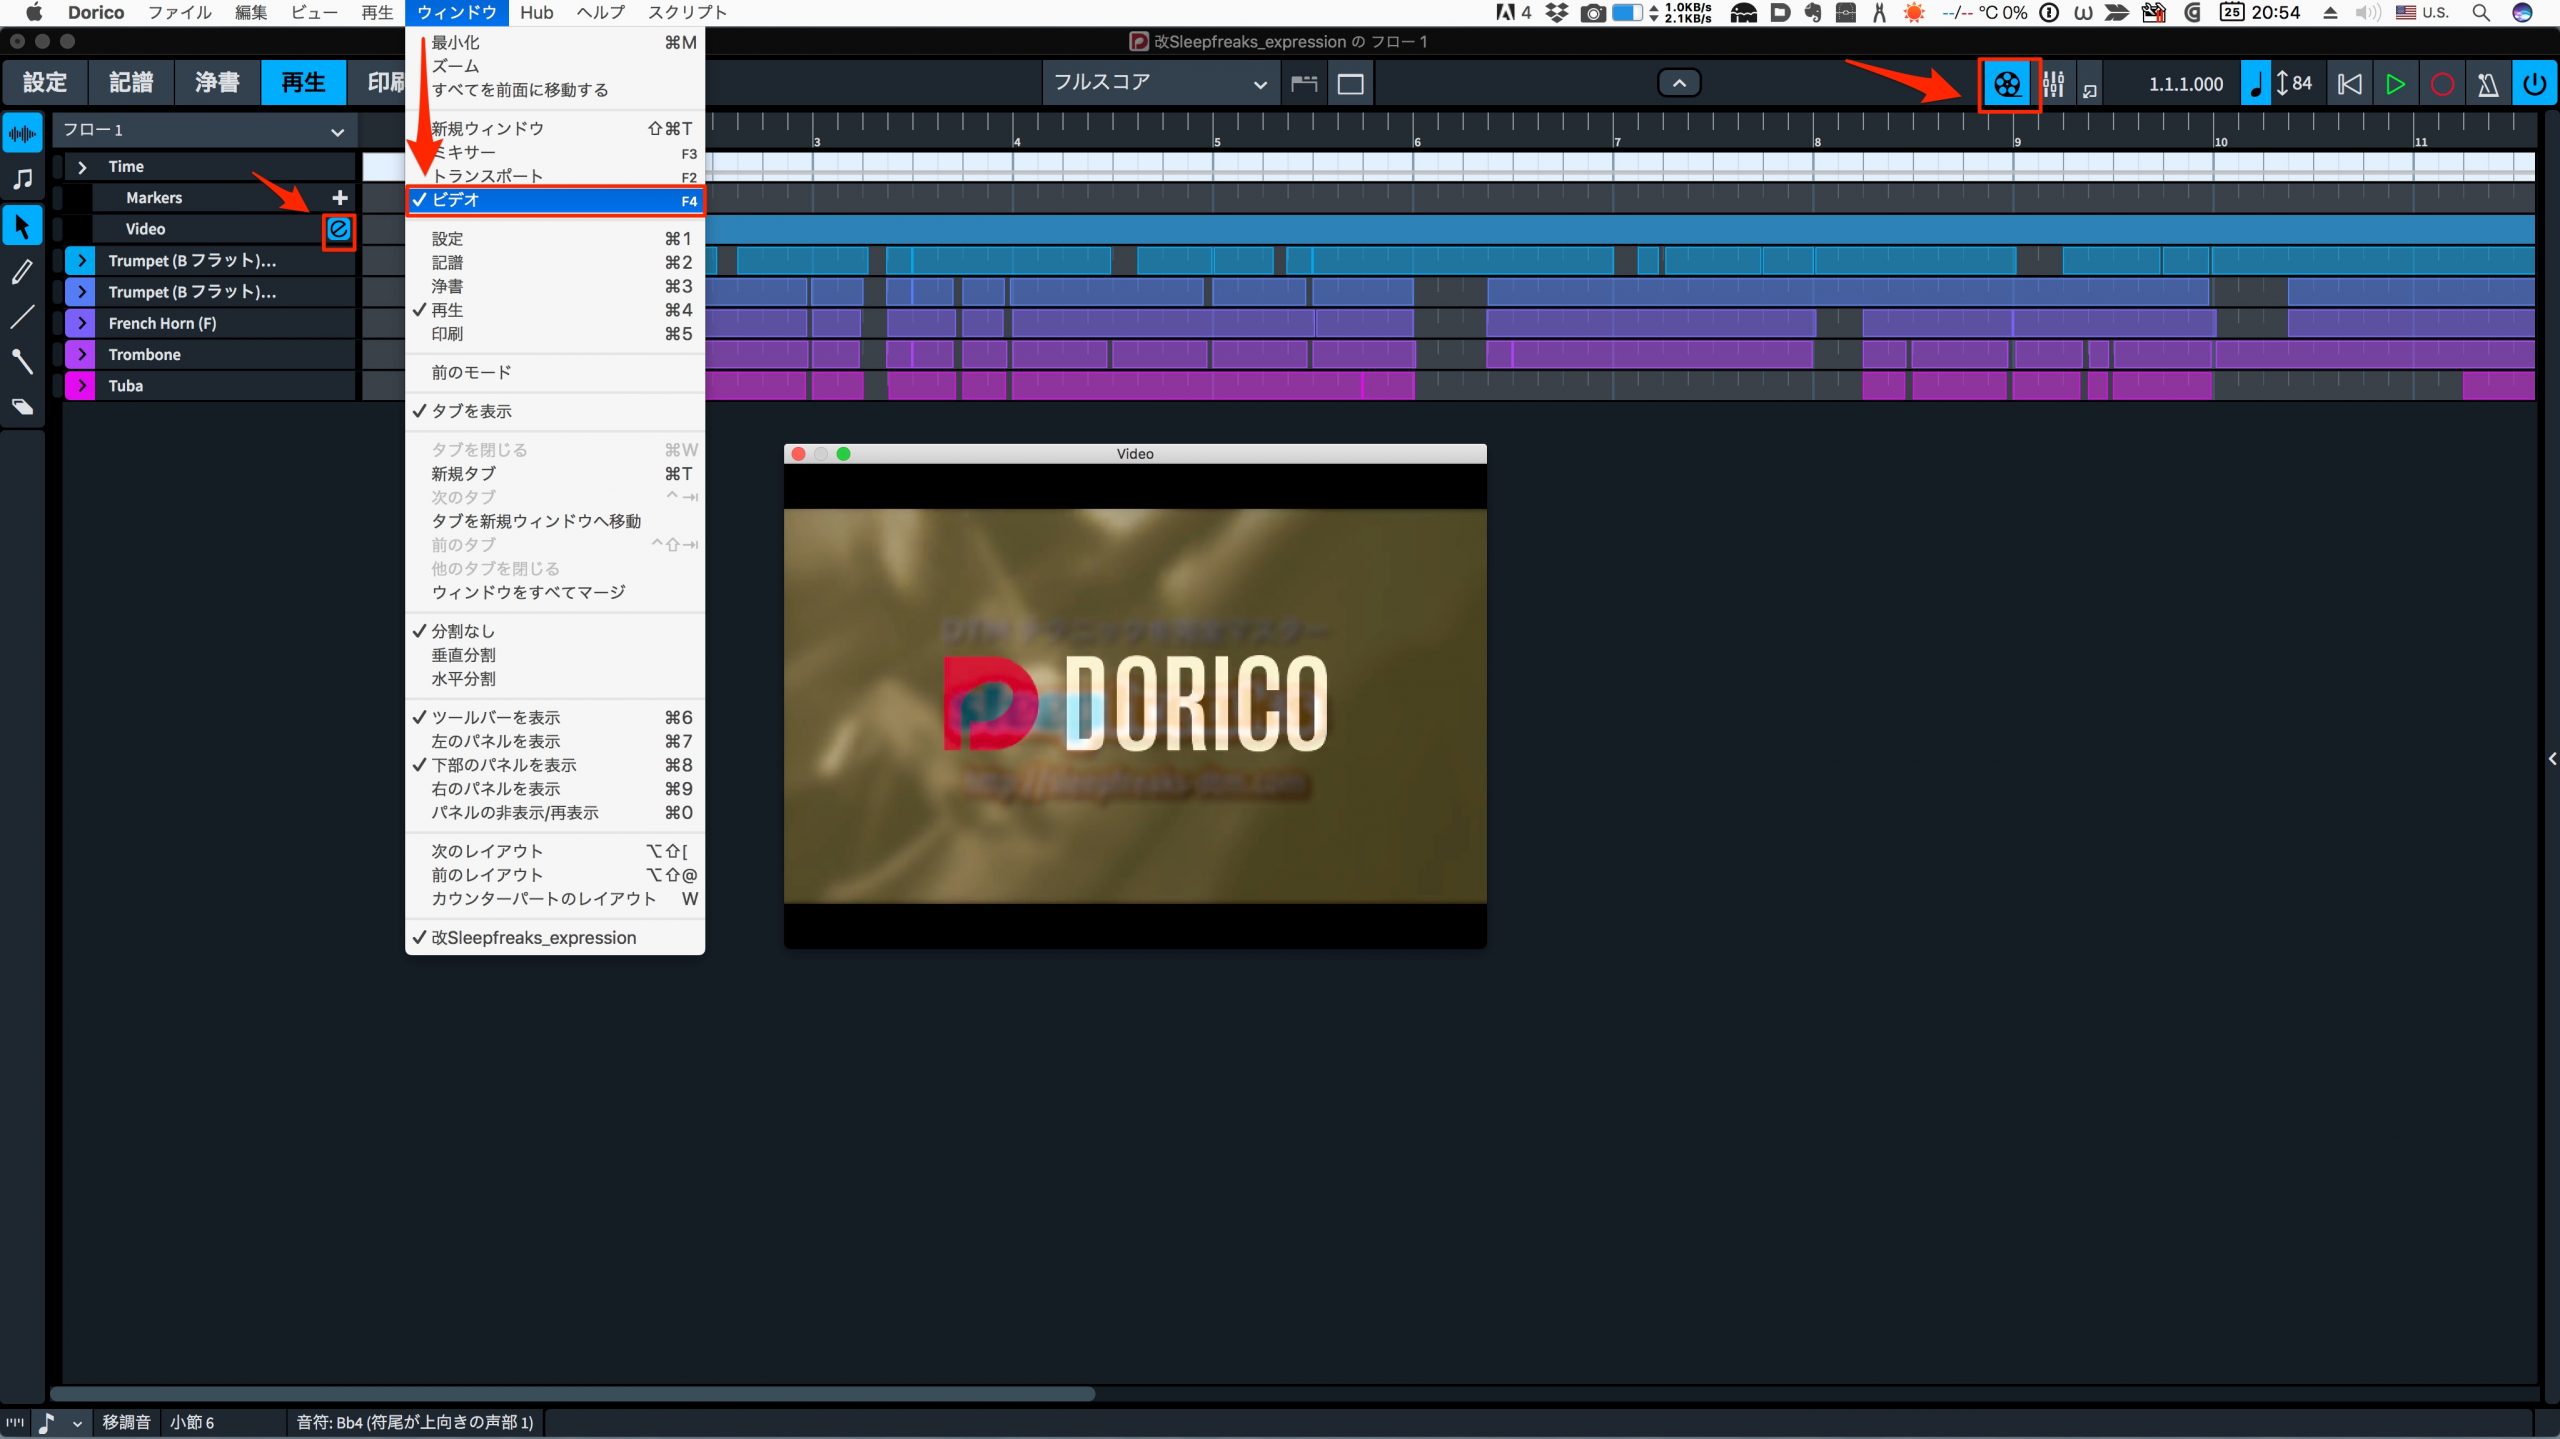Switch to the 記譜 mode tab

(131, 82)
